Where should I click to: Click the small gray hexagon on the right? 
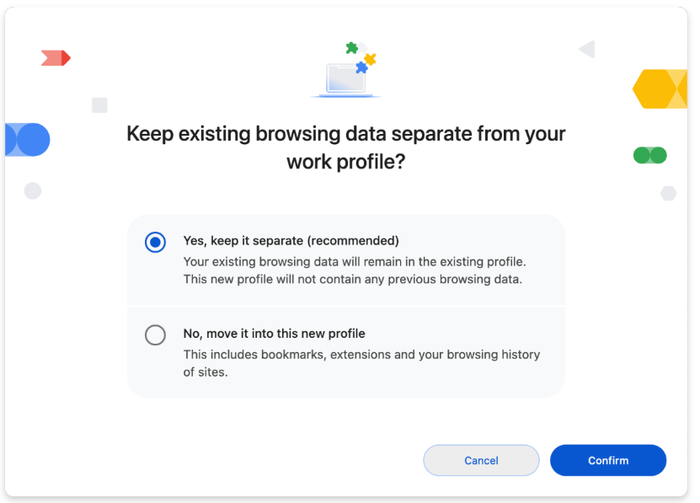click(x=668, y=193)
